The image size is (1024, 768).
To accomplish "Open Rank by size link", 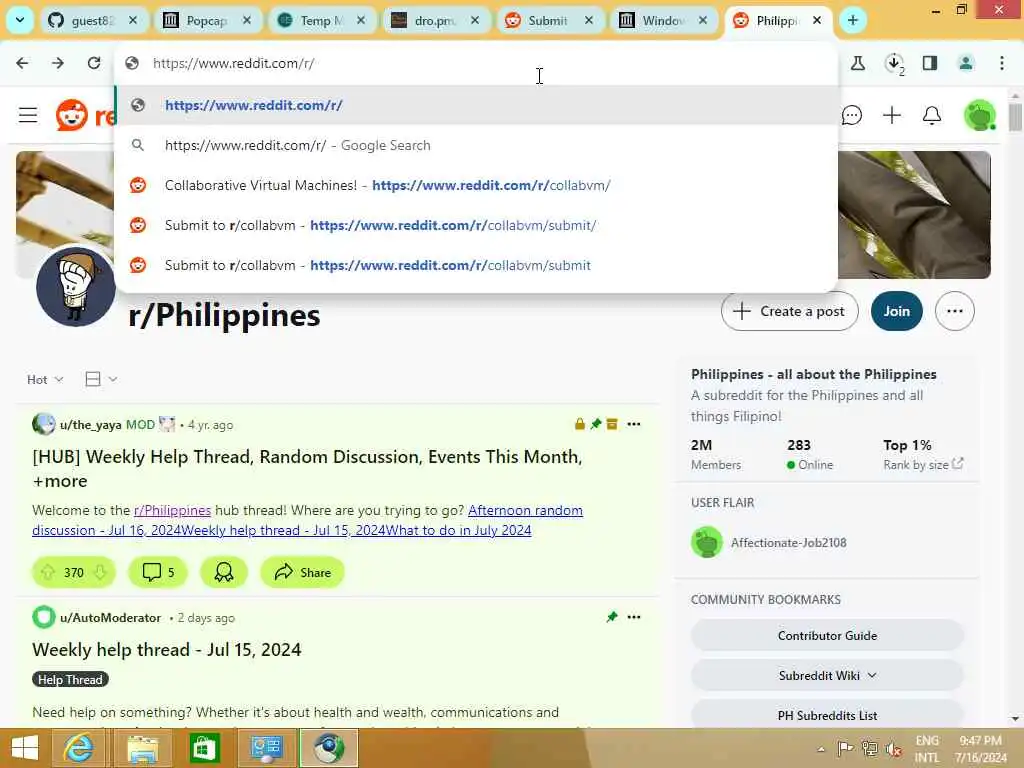I will tap(923, 464).
